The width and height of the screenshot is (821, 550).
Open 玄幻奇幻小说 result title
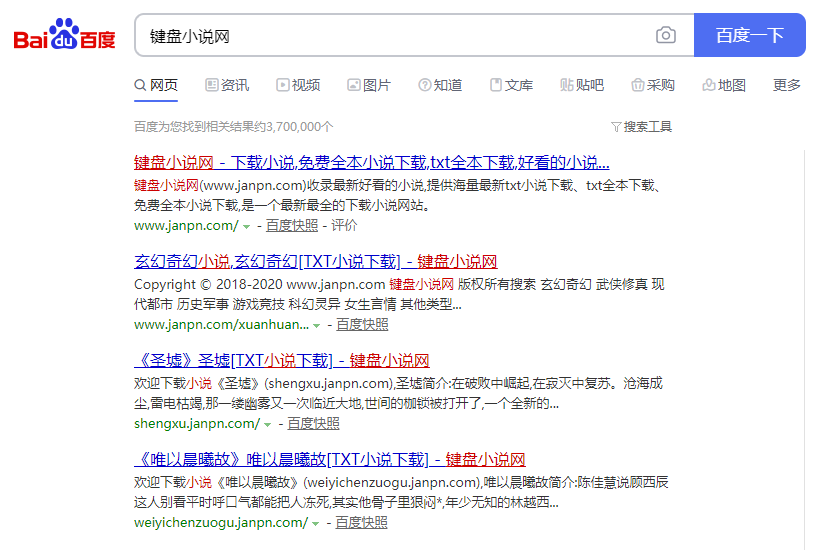point(316,261)
